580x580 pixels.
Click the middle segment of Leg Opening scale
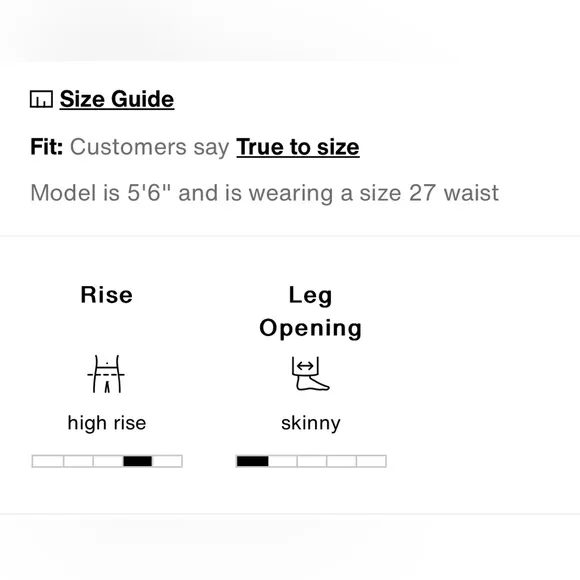(x=312, y=461)
